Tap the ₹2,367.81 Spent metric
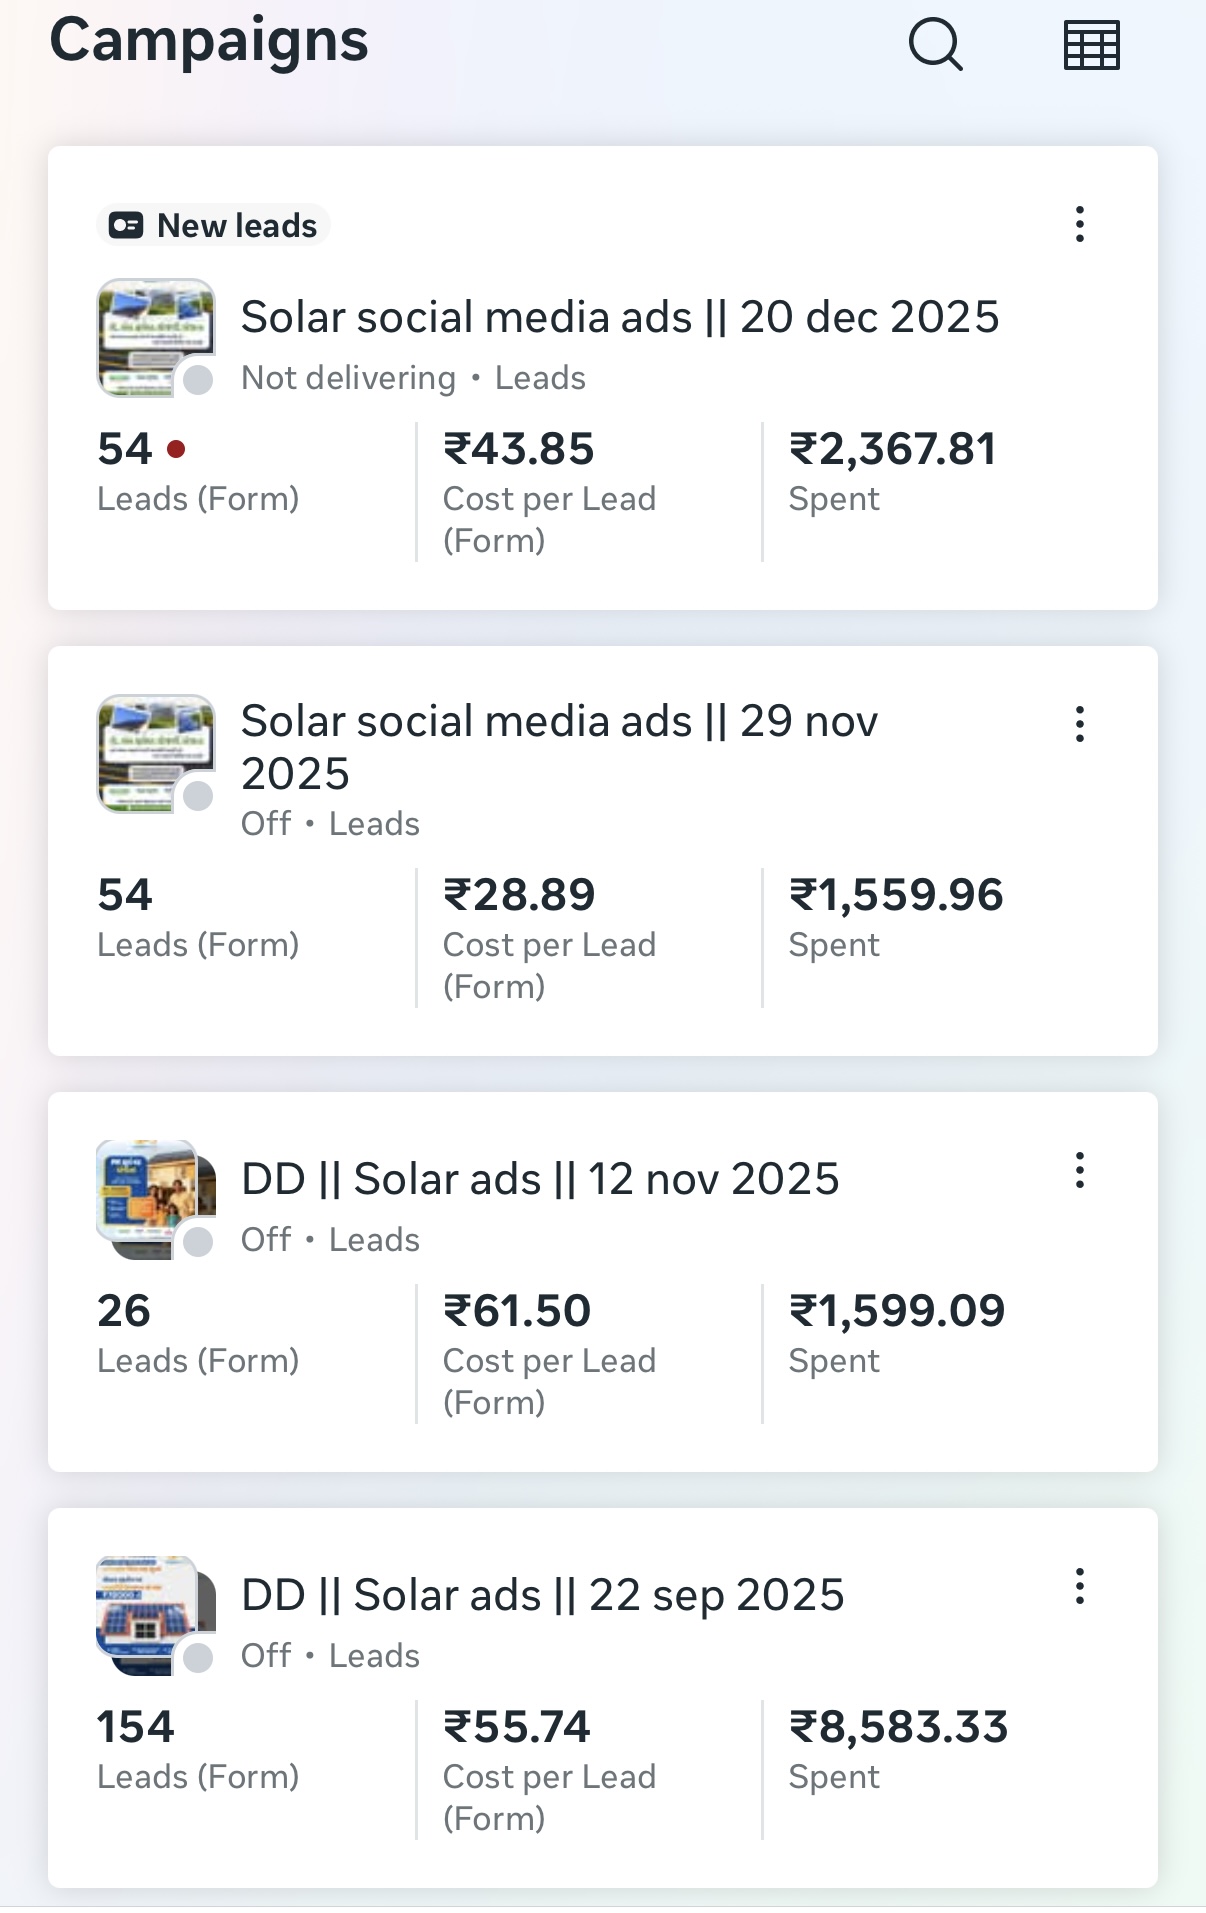1206x1913 pixels. 892,470
